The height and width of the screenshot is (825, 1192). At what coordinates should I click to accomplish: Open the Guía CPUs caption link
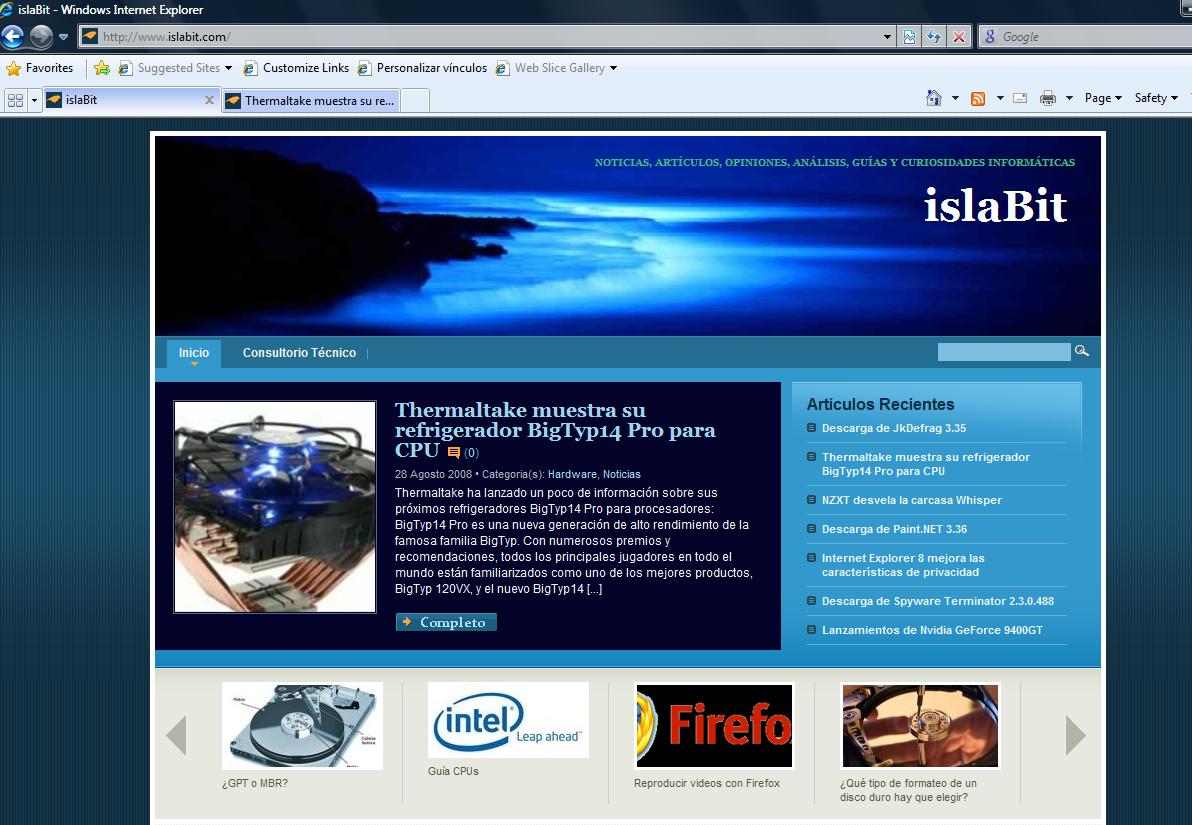tap(453, 771)
